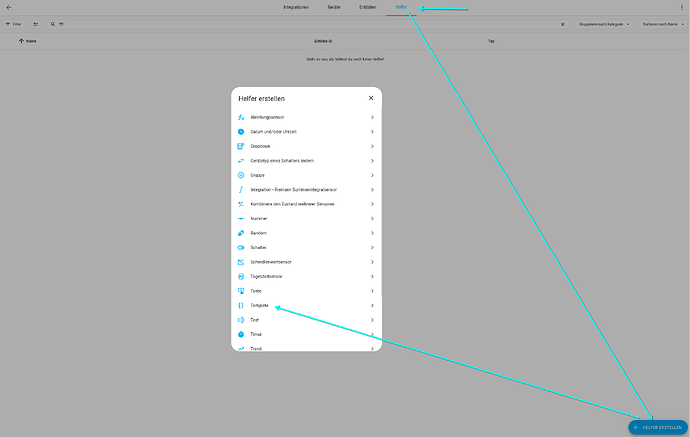This screenshot has width=690, height=437.
Task: Click into the search input field
Action: 300,23
